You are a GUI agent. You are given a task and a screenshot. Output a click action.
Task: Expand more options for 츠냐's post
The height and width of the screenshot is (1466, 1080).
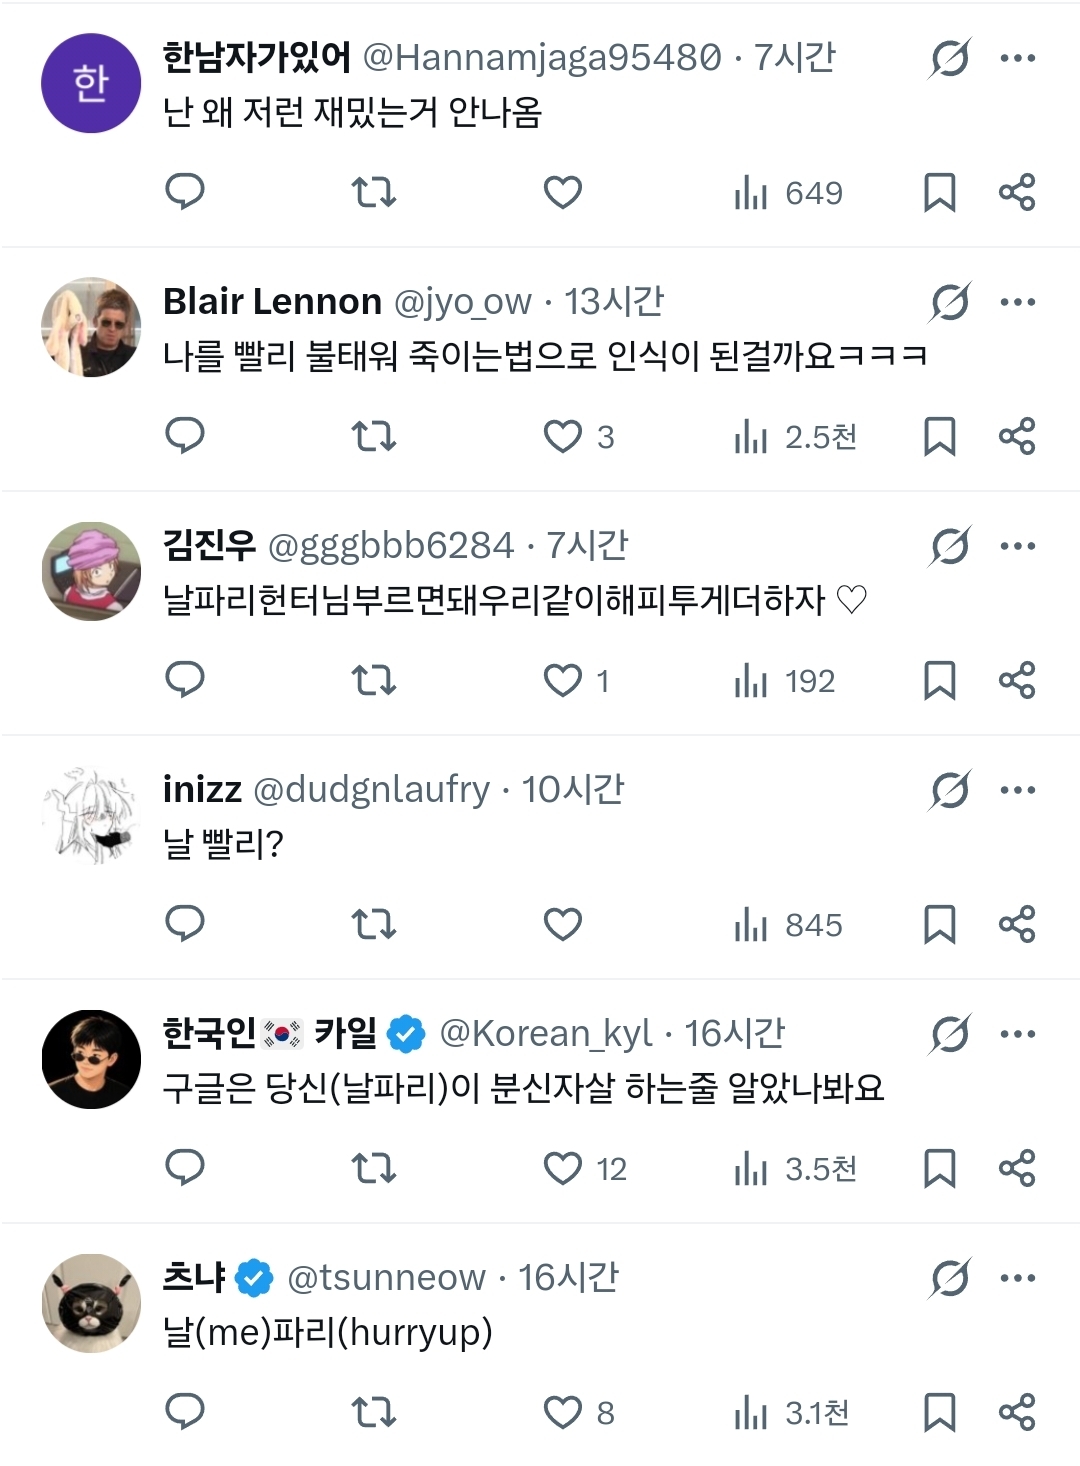pyautogui.click(x=1018, y=1278)
